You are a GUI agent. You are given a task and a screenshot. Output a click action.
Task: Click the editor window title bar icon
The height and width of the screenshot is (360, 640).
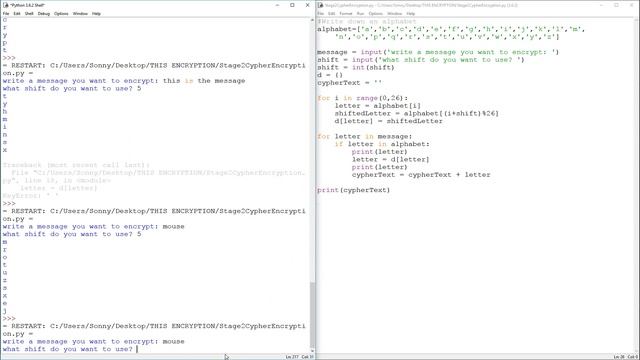[321, 5]
